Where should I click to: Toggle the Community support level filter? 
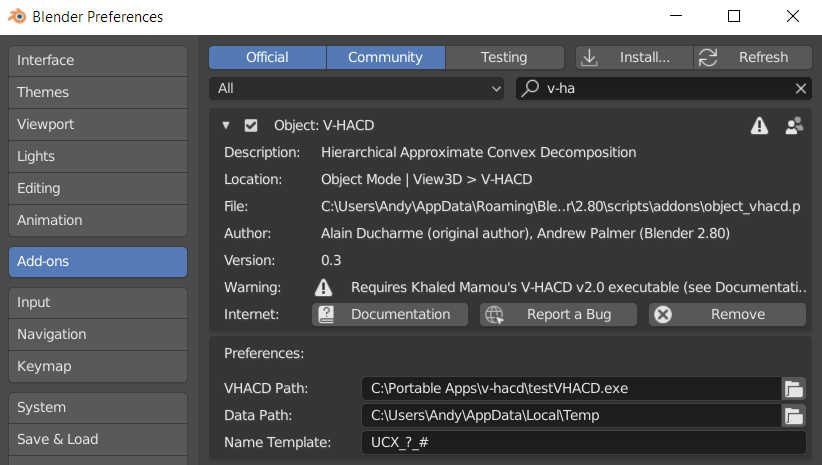[385, 57]
